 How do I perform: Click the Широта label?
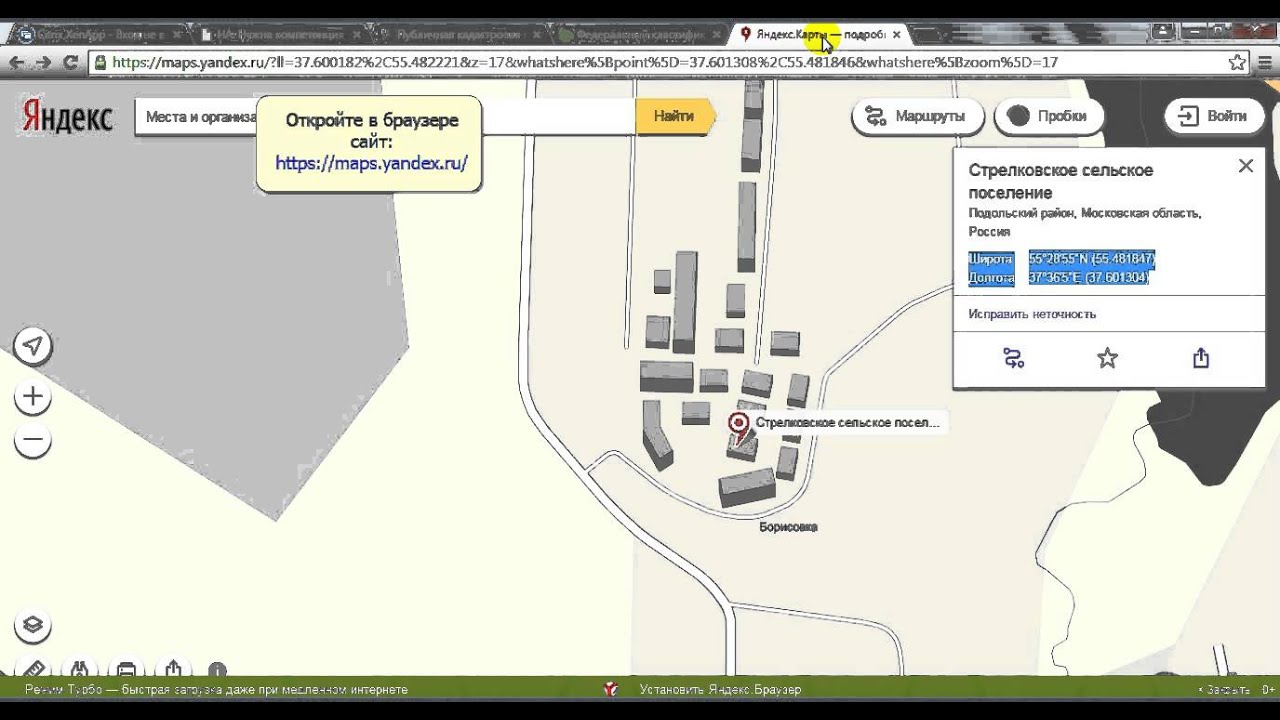point(991,259)
